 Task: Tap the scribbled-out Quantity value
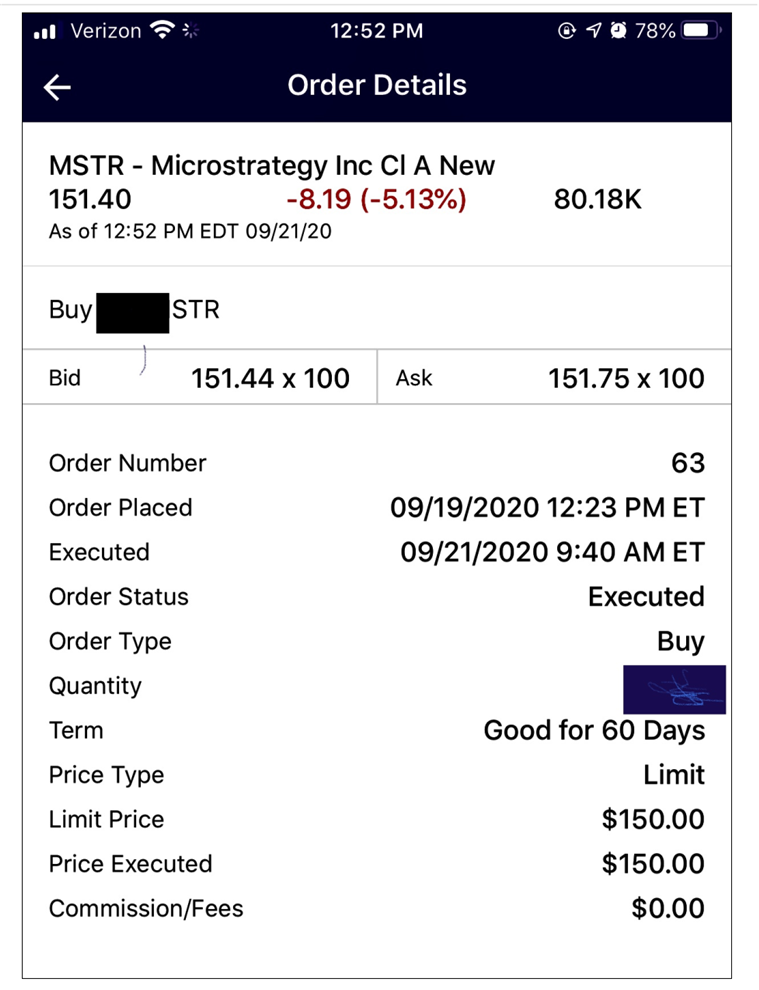pyautogui.click(x=673, y=688)
